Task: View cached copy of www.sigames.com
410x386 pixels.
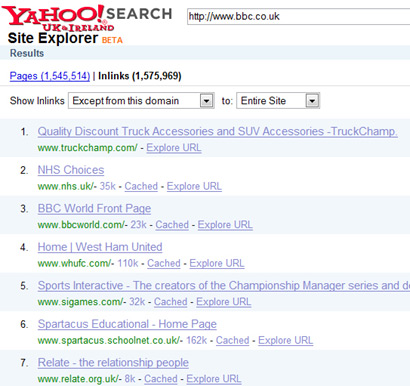Action: click(170, 302)
